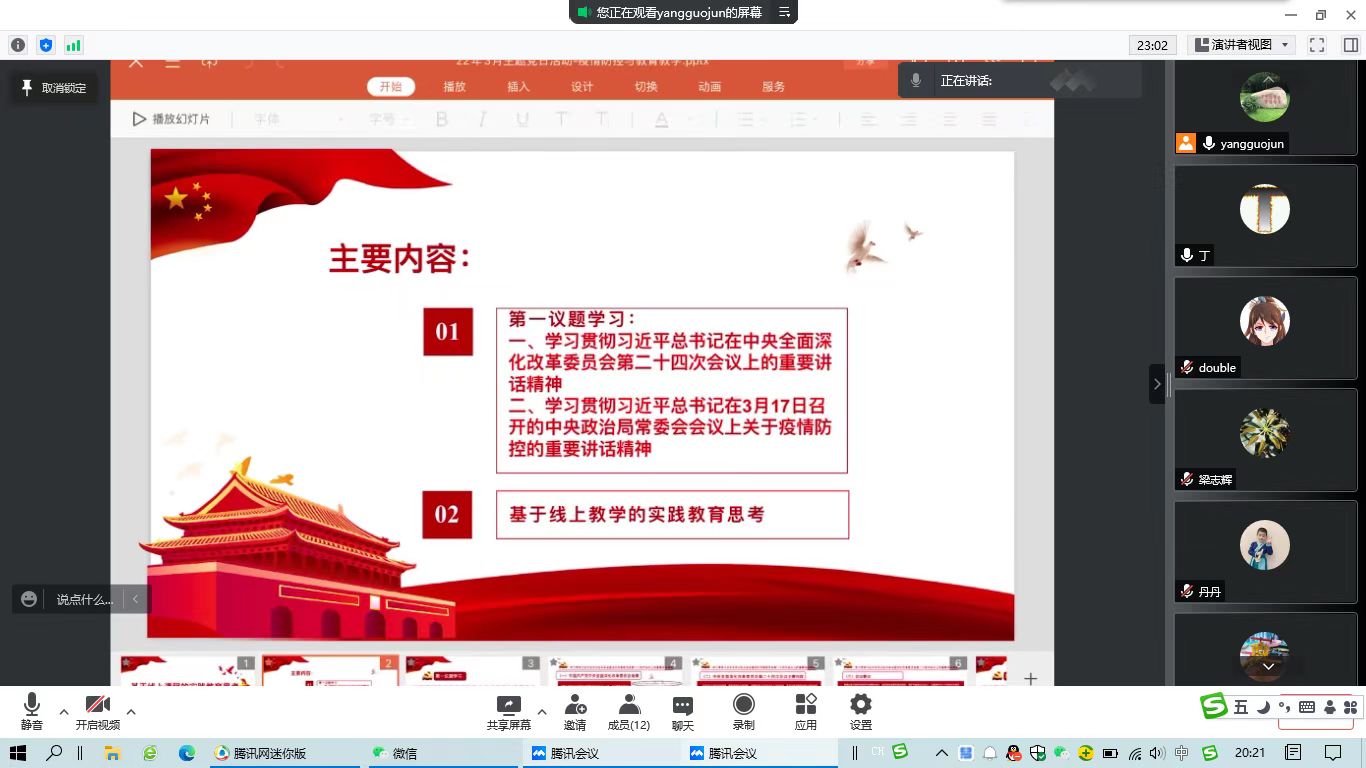Viewport: 1366px width, 768px height.
Task: Enter fullscreen mode with the fullscreen icon
Action: pyautogui.click(x=1317, y=45)
